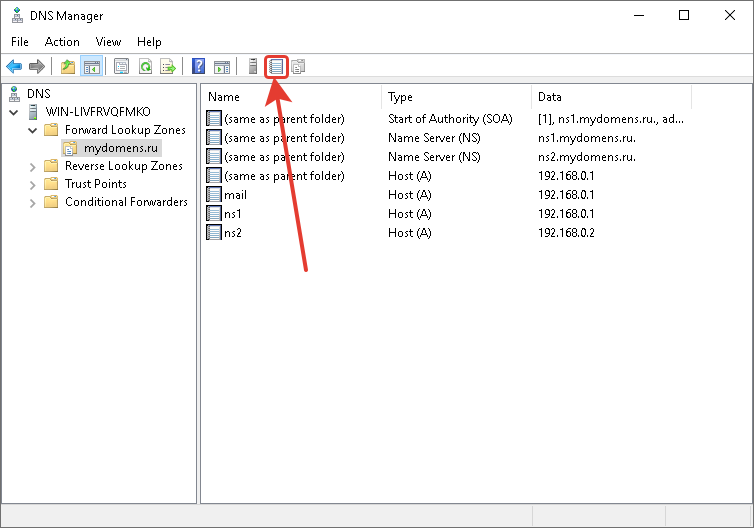Viewport: 754px width, 528px height.
Task: Collapse the Forward Lookup Zones node
Action: coord(33,130)
